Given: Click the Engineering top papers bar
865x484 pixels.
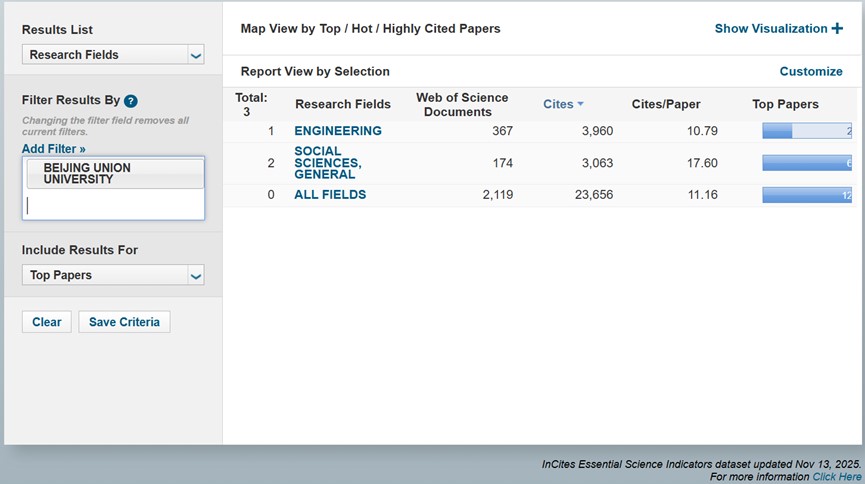Looking at the screenshot, I should 806,131.
